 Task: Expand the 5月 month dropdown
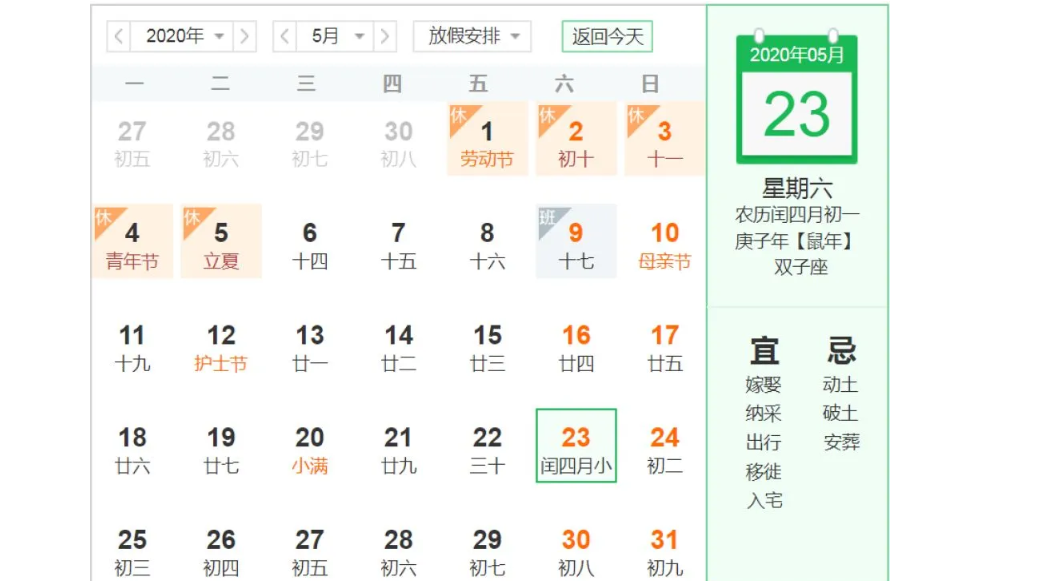click(334, 37)
